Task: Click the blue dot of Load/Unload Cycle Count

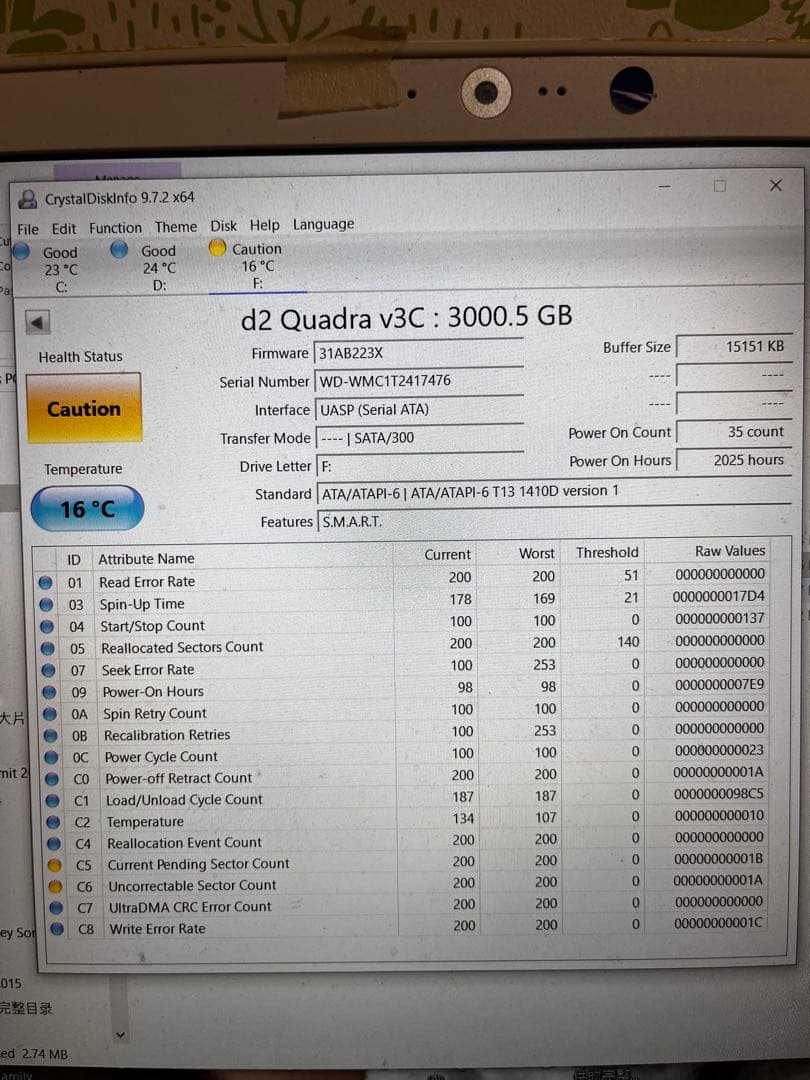Action: point(52,801)
